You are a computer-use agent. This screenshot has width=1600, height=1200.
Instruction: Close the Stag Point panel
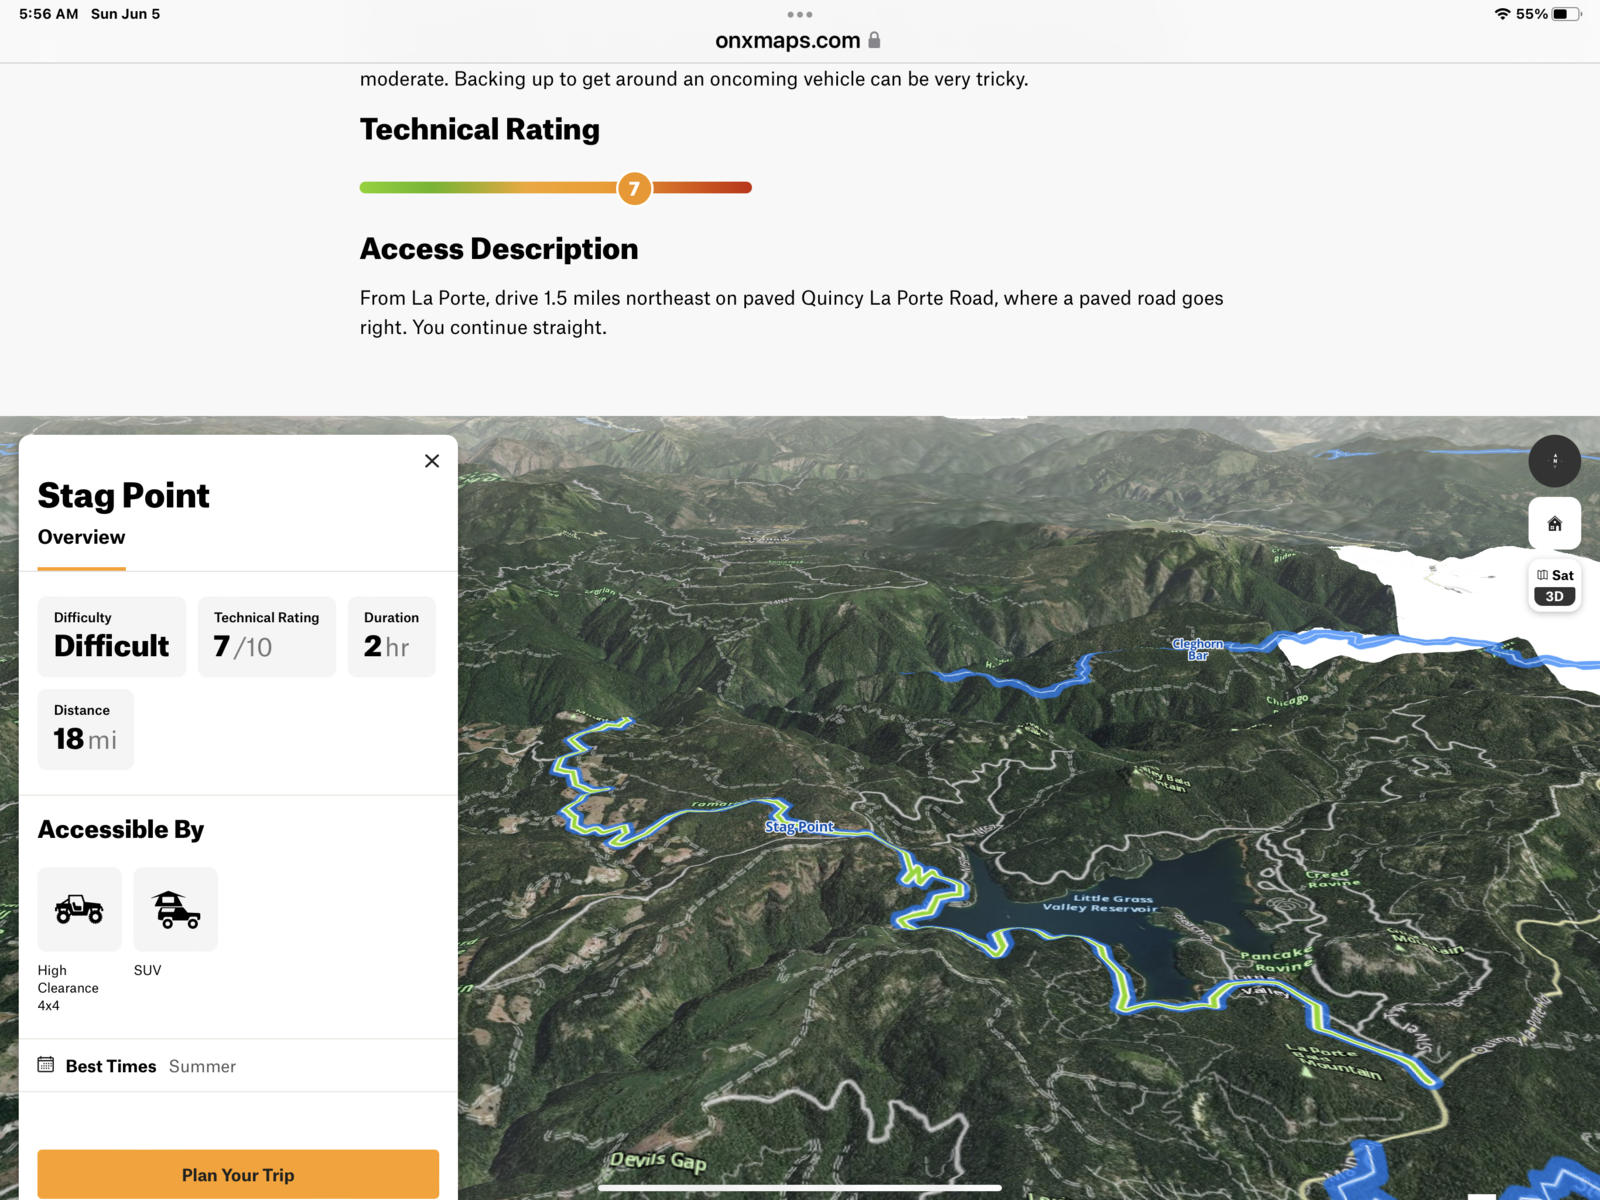[432, 461]
